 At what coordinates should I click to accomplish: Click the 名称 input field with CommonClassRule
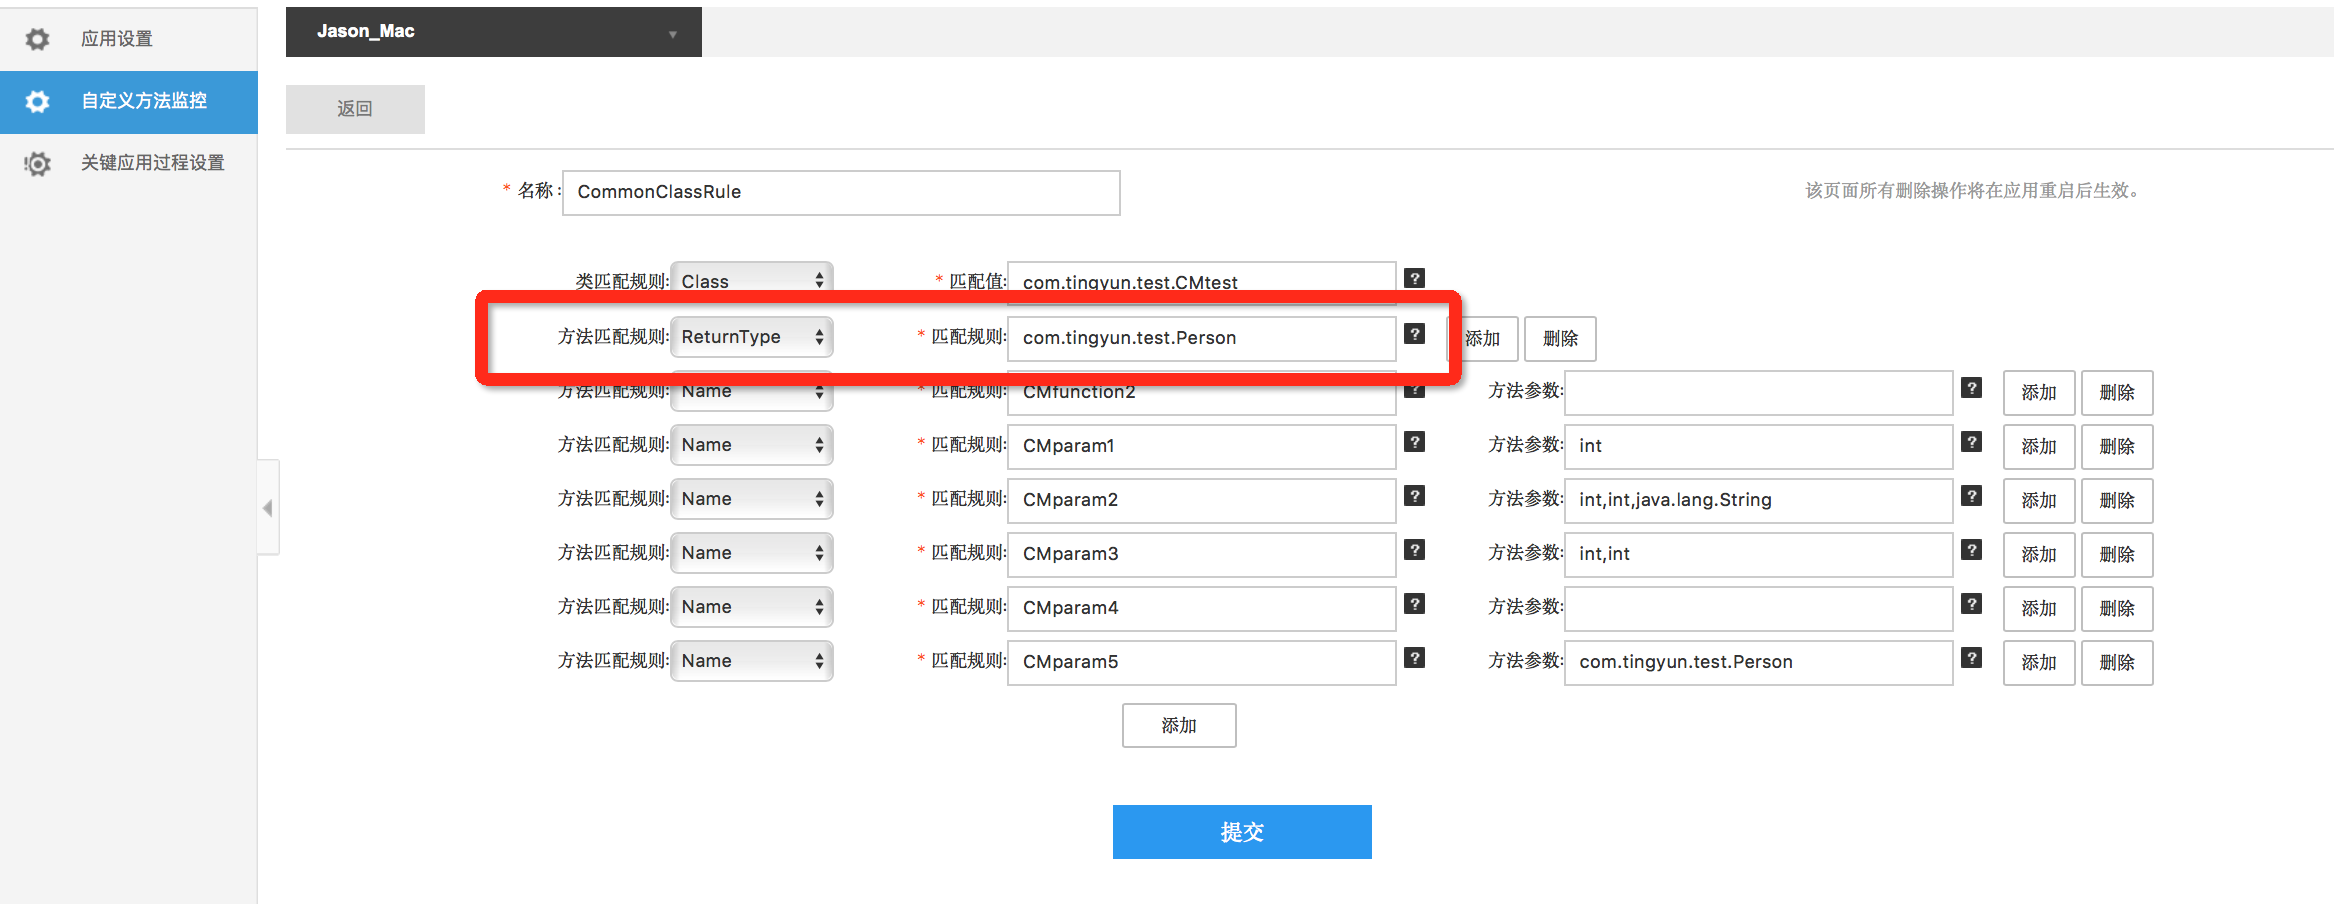[840, 192]
